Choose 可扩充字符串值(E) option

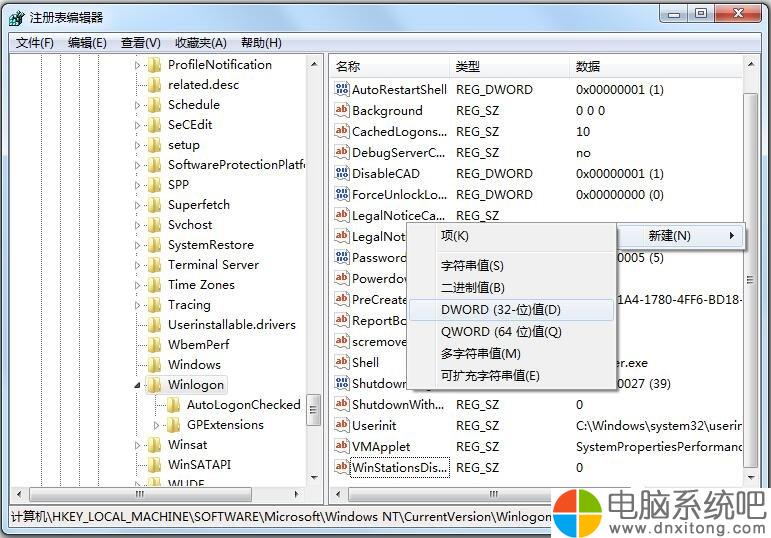[x=511, y=376]
